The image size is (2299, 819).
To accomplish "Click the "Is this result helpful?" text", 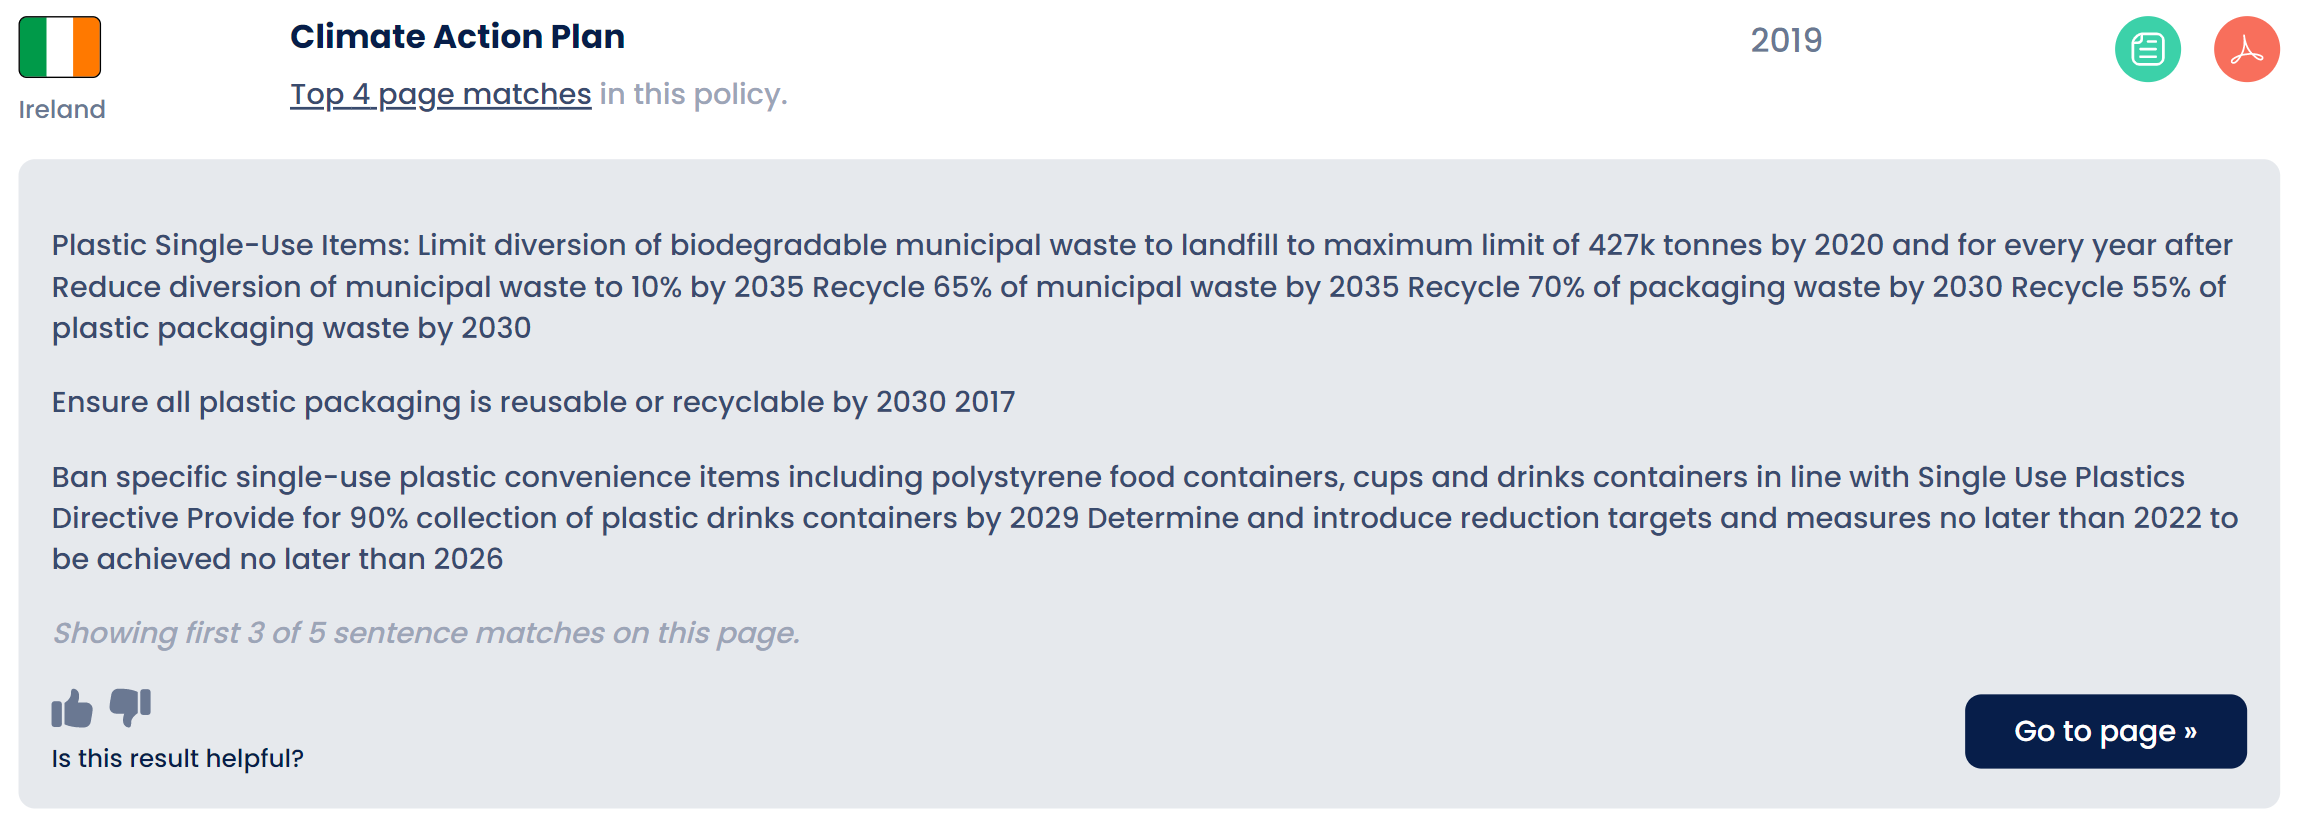I will (177, 758).
